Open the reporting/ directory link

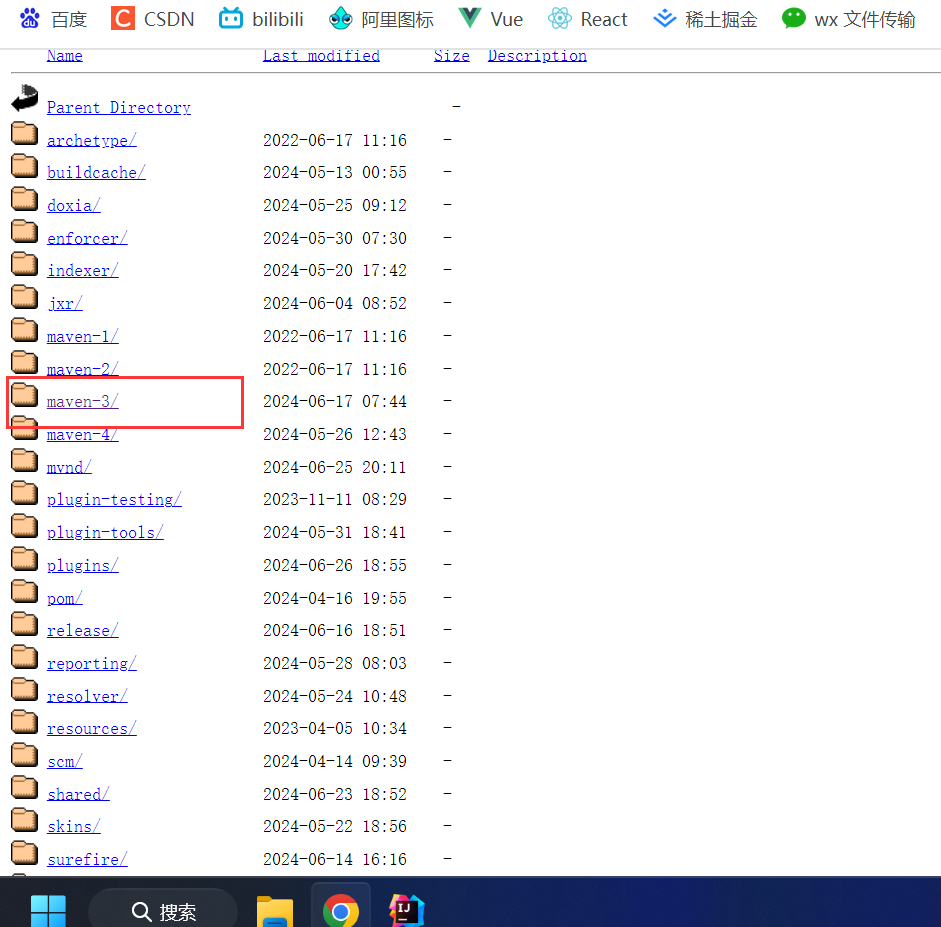point(92,664)
